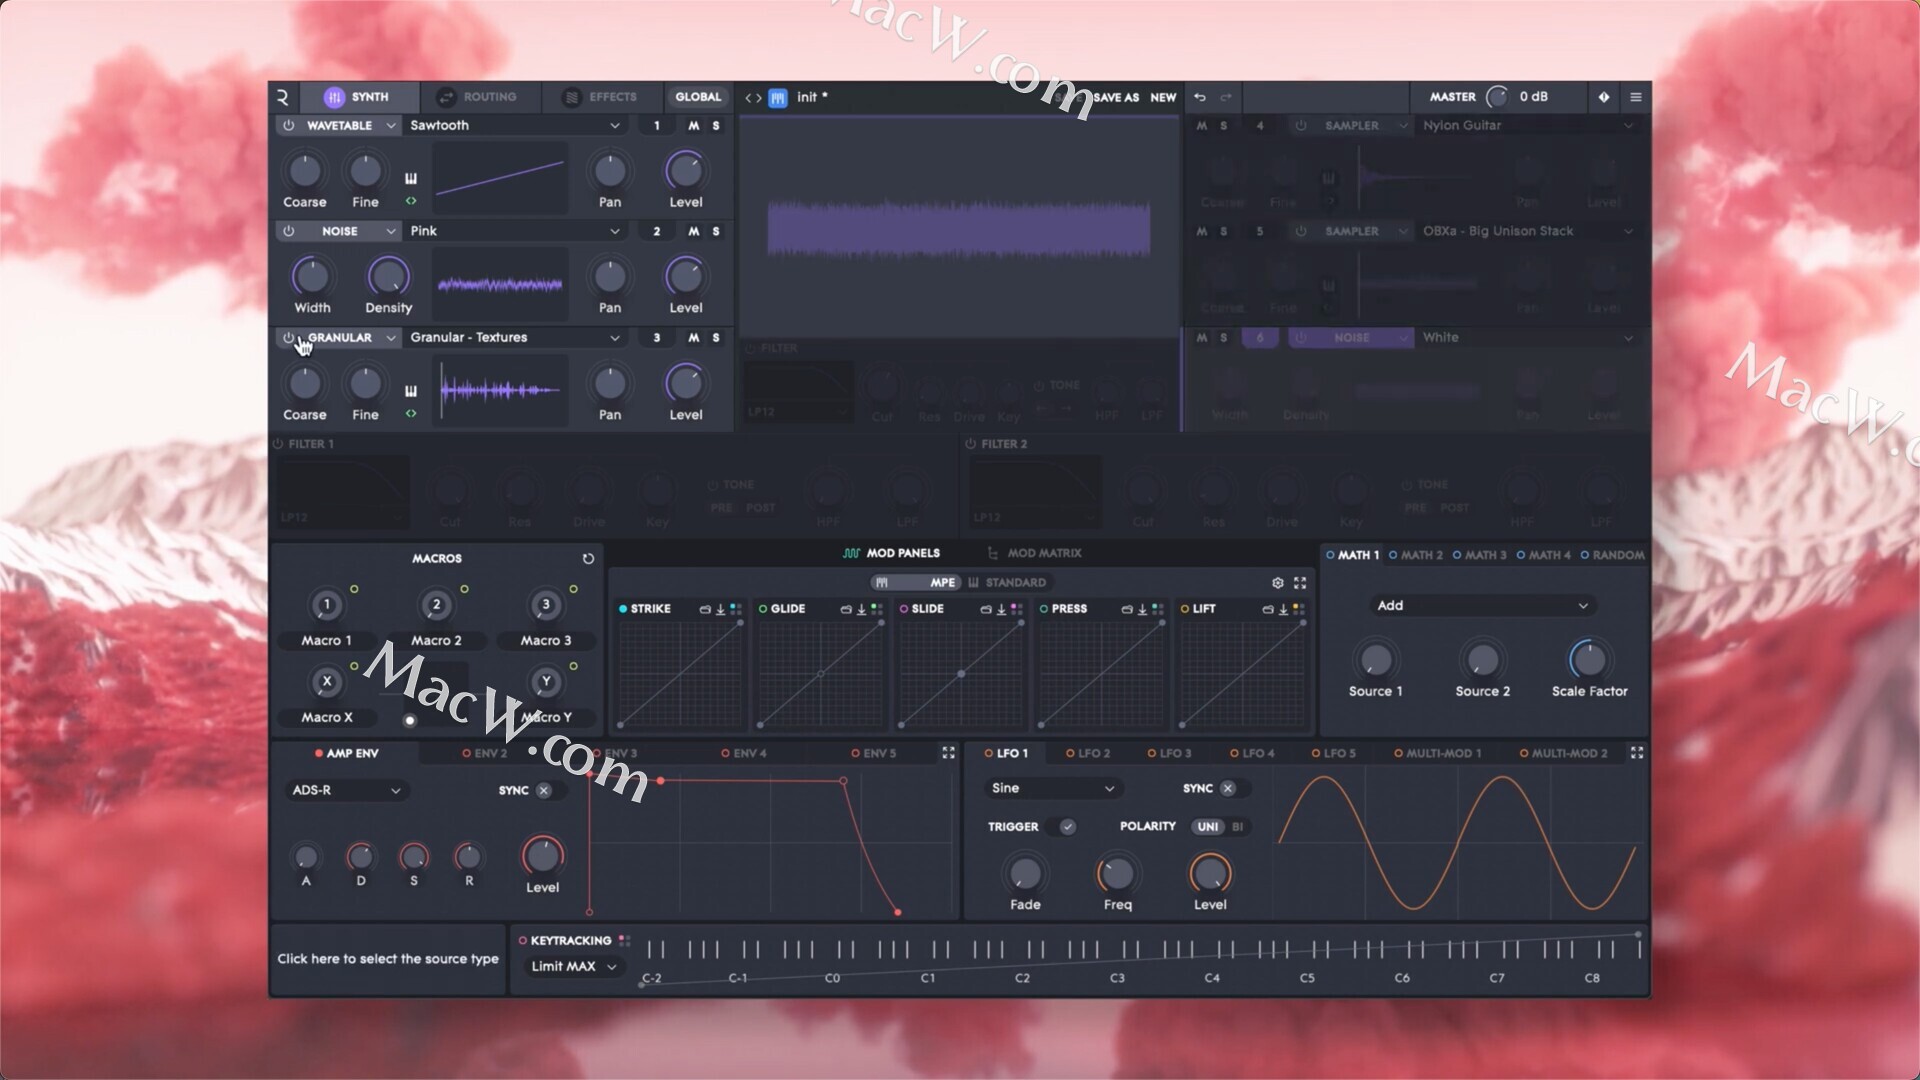This screenshot has width=1920, height=1080.
Task: Click the LFO Freq knob
Action: (x=1117, y=874)
